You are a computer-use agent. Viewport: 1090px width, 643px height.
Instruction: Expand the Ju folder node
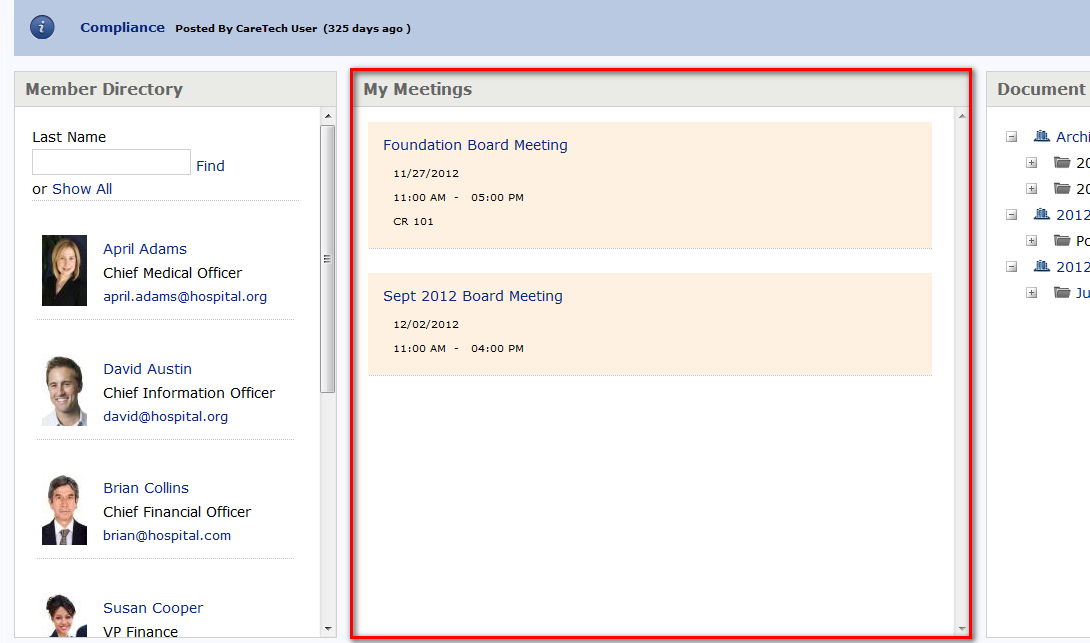(x=1032, y=293)
